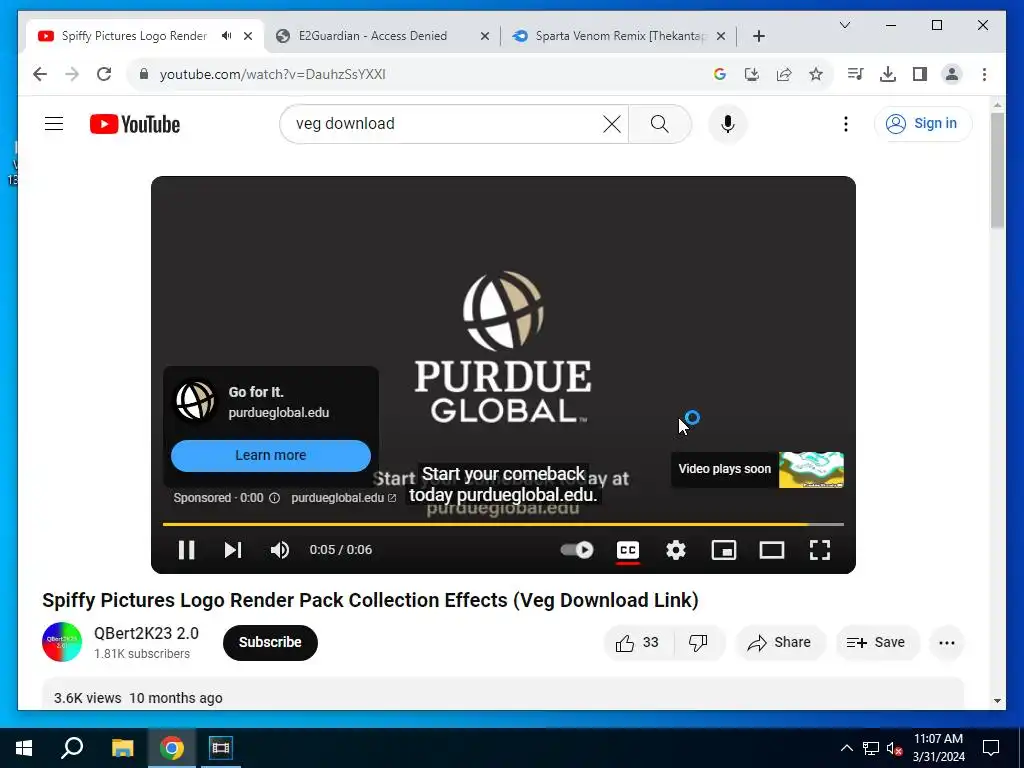Screen dimensions: 1024x768
Task: Click Learn more on Purdue ad
Action: pyautogui.click(x=270, y=455)
